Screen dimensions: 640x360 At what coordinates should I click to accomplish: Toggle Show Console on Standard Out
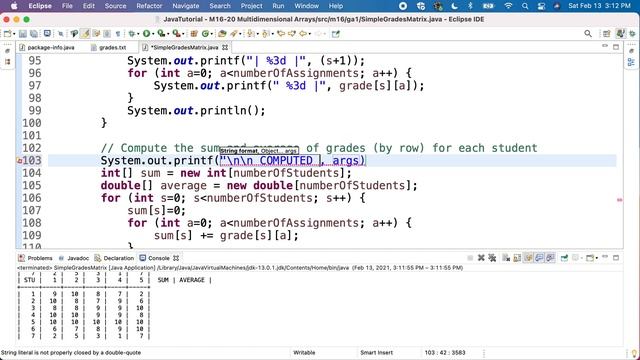539,258
